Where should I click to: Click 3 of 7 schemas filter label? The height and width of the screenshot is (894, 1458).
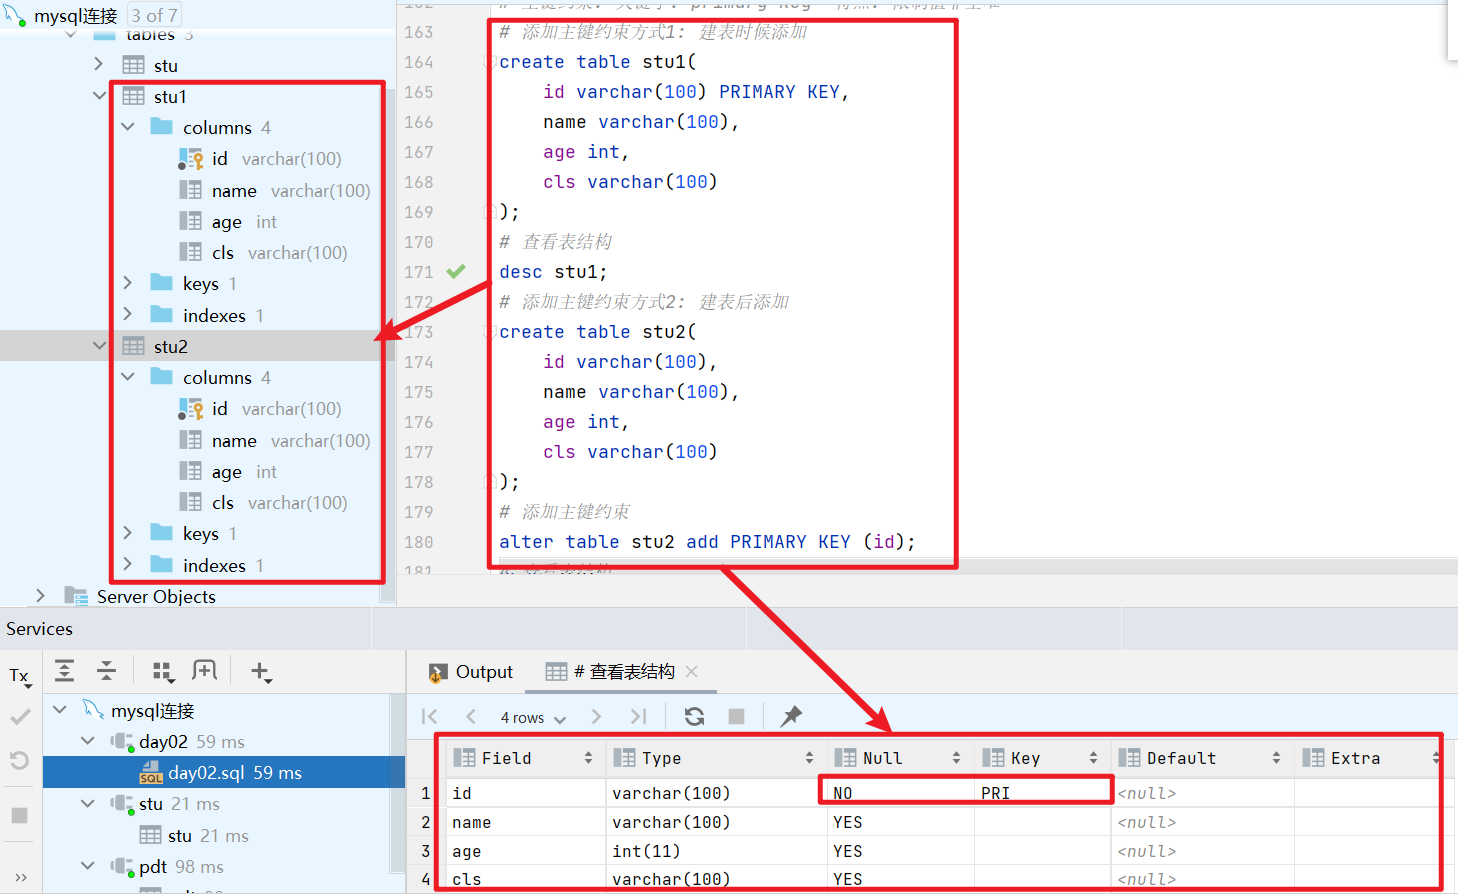[x=154, y=15]
